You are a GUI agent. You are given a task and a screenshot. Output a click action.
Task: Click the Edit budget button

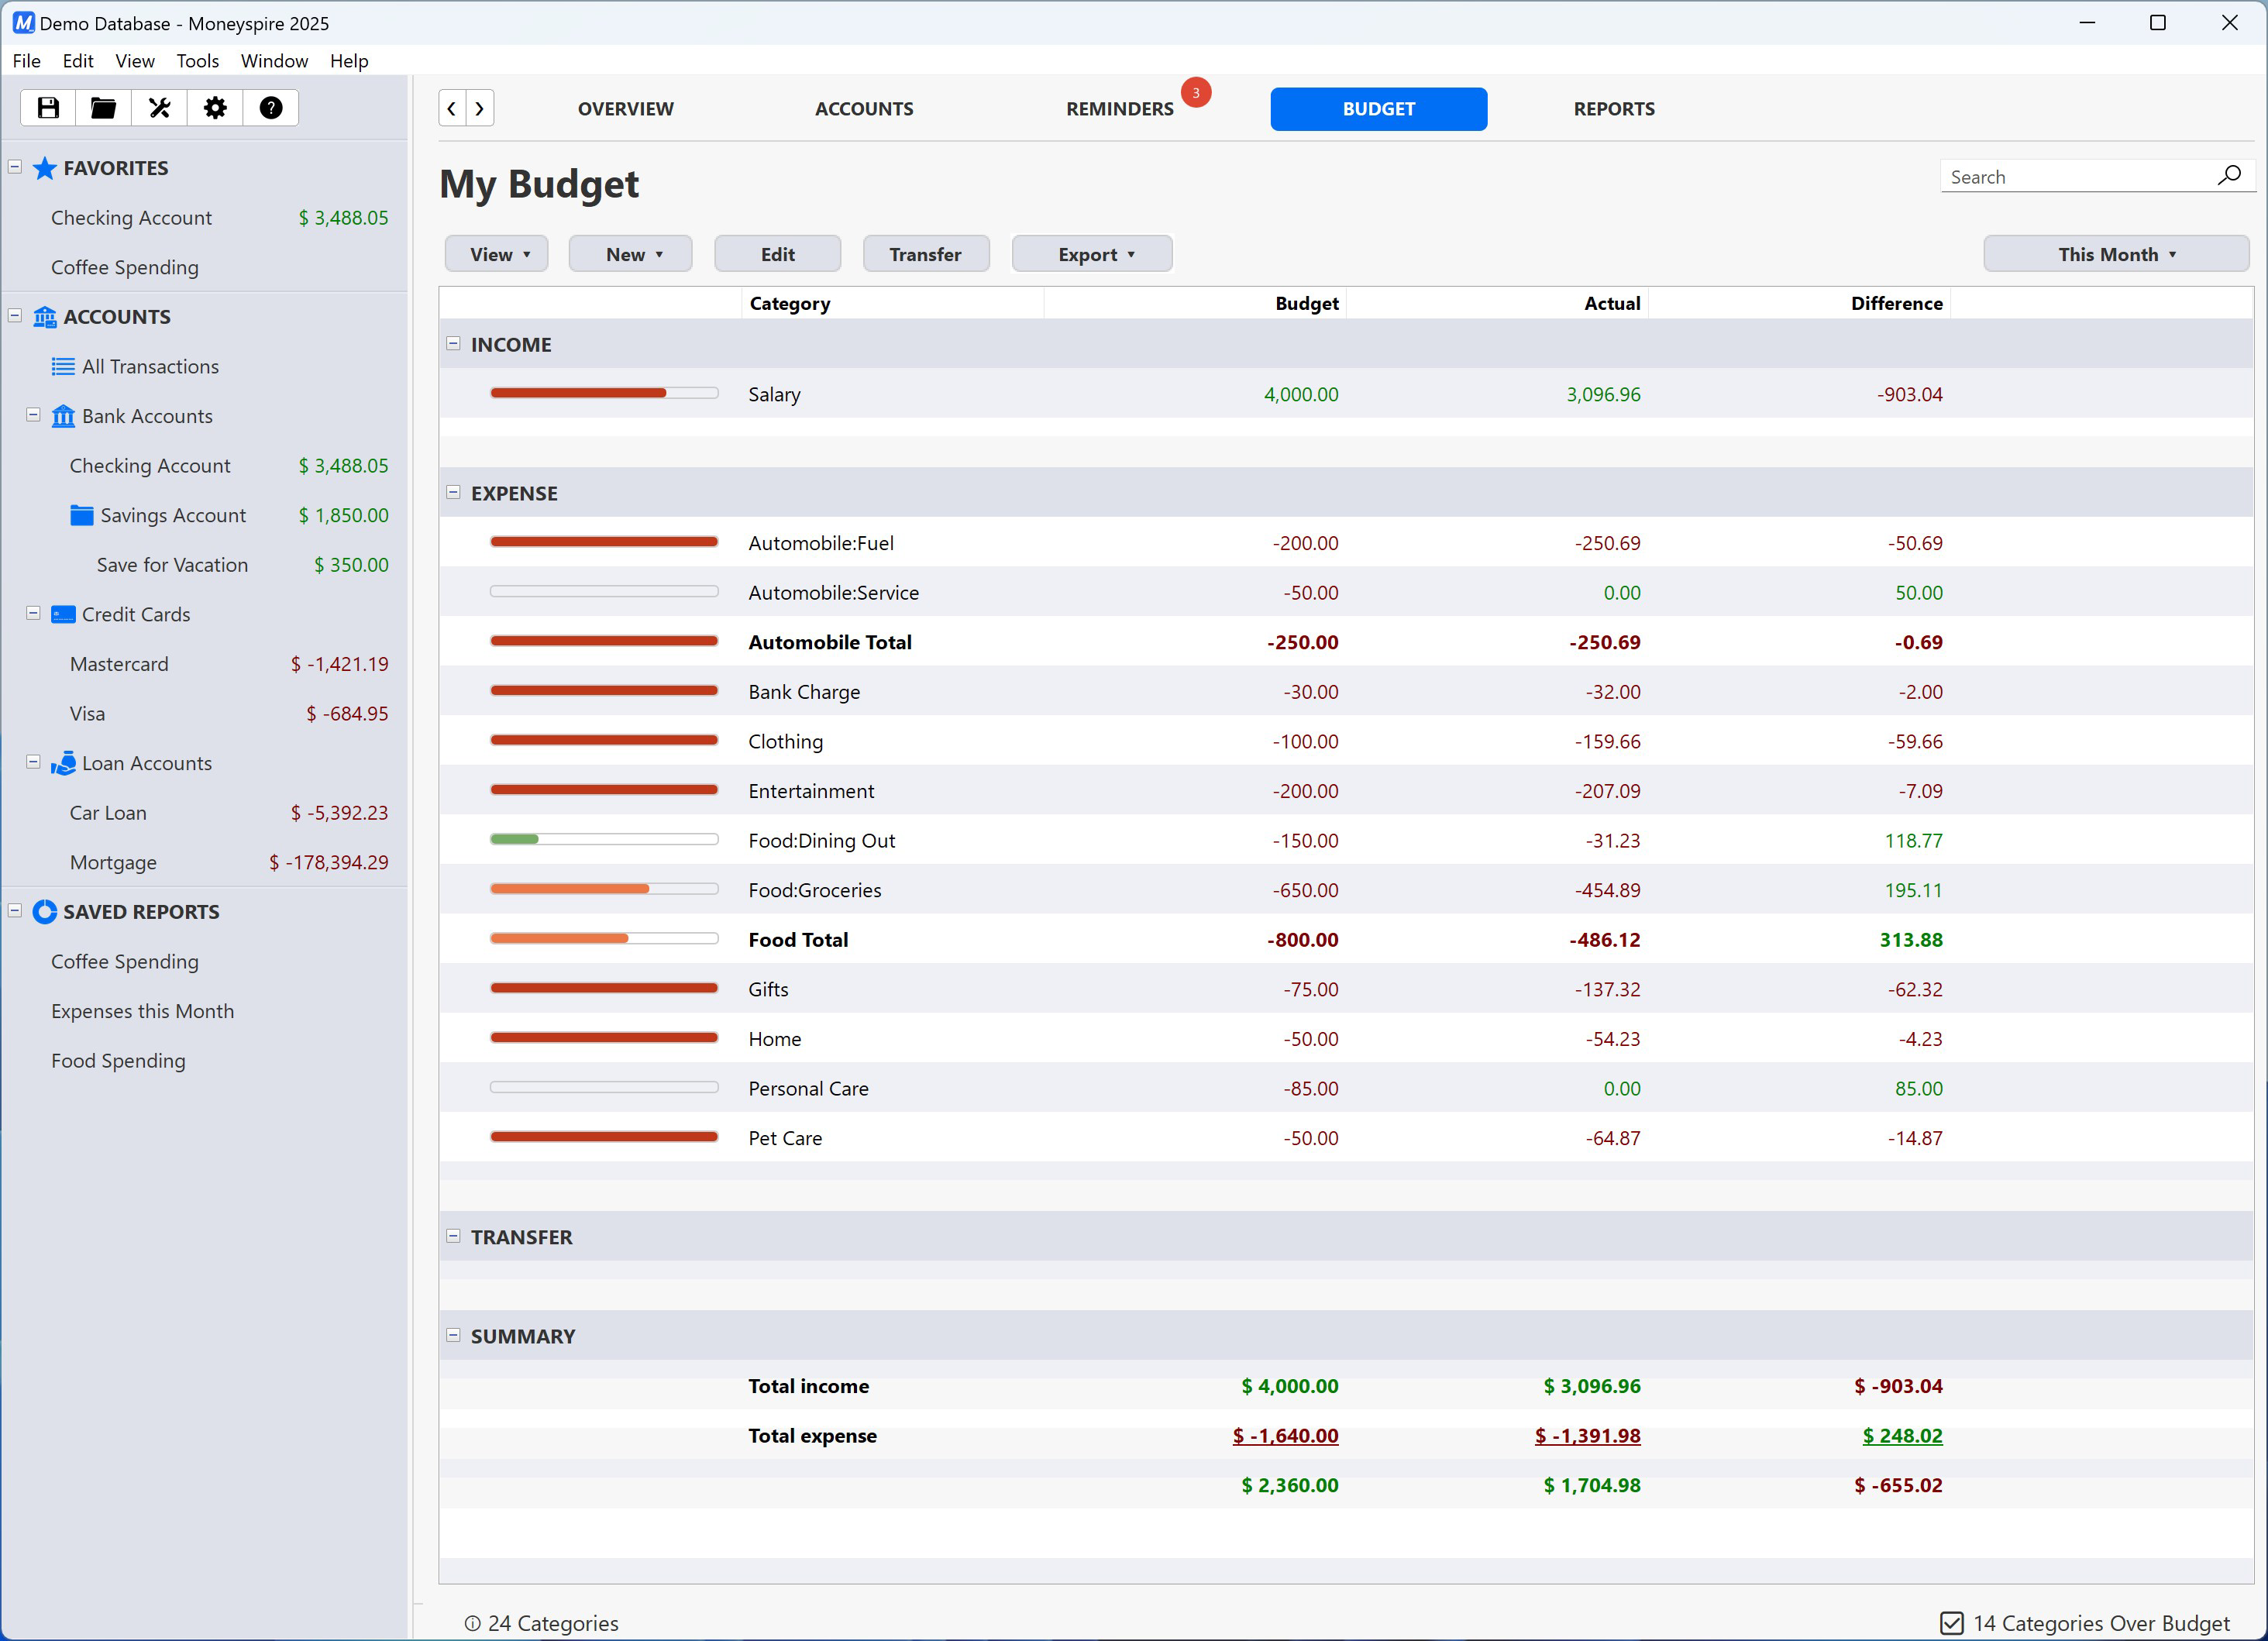pyautogui.click(x=777, y=254)
